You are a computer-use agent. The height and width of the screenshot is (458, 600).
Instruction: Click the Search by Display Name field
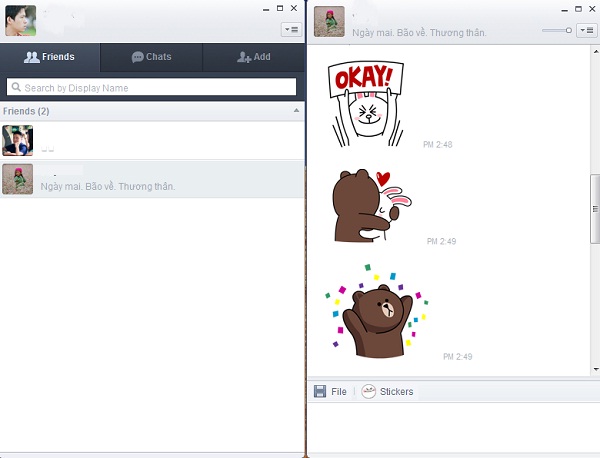point(152,87)
